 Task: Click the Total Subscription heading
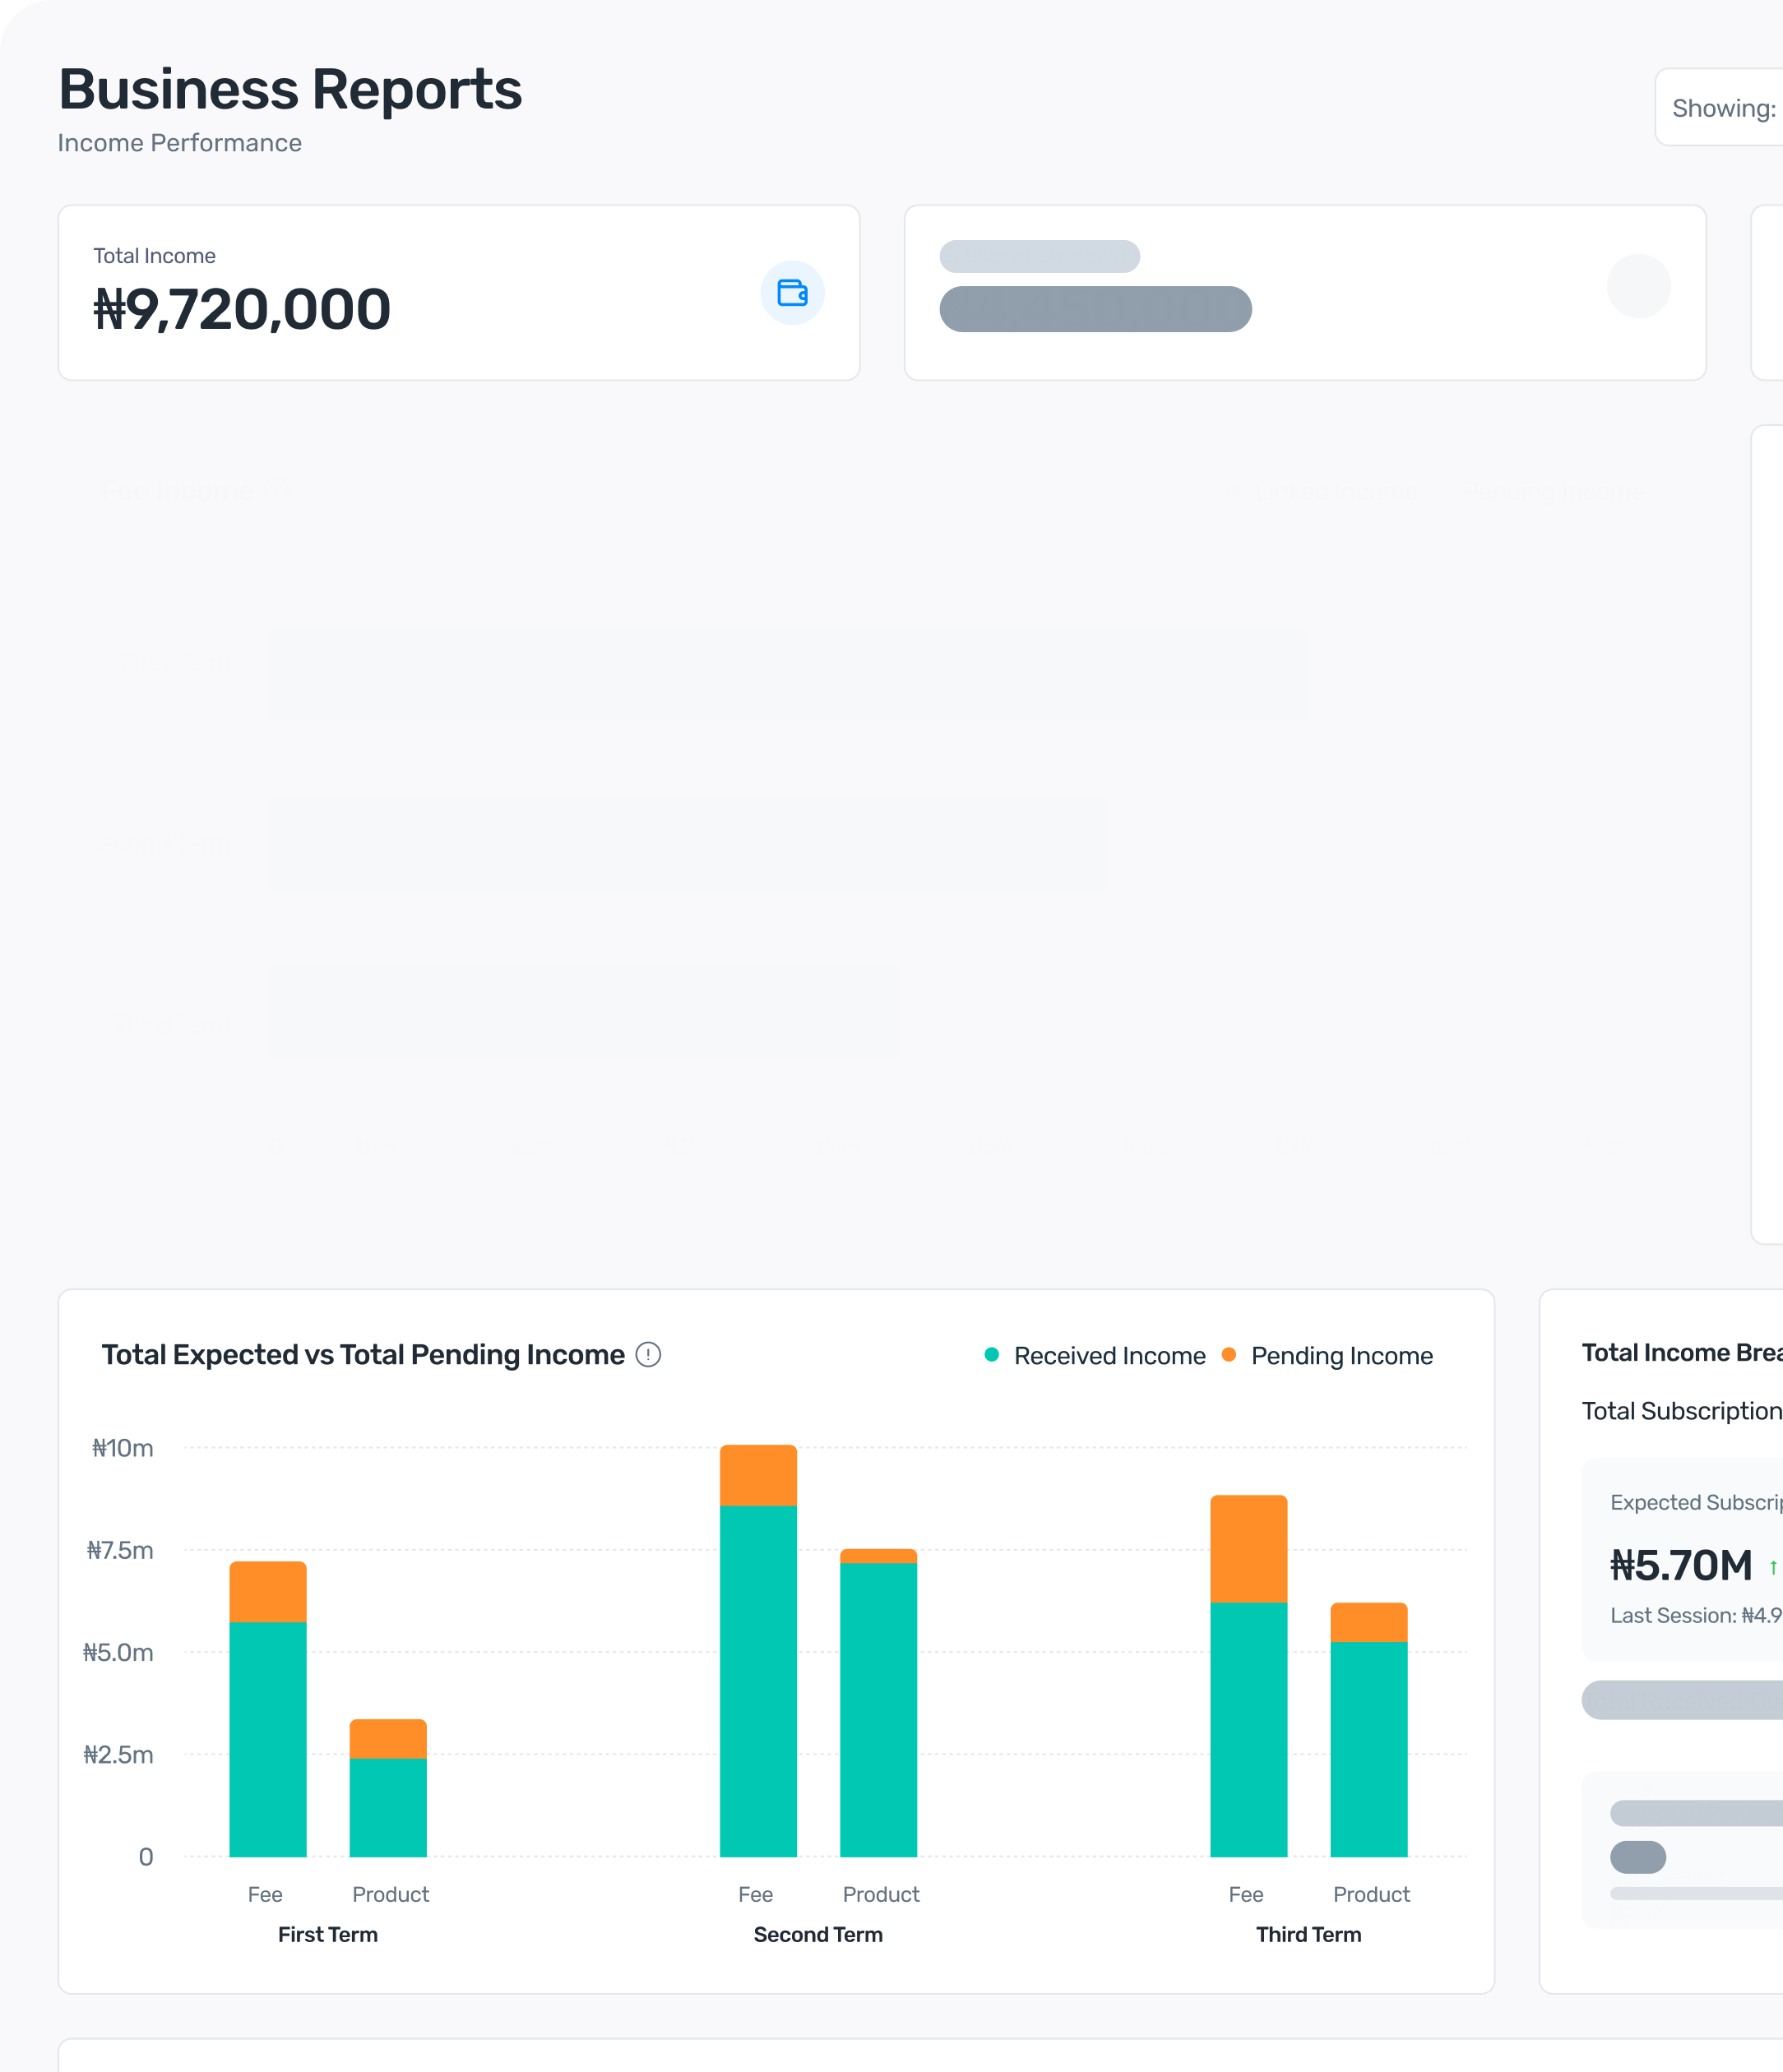(1682, 1410)
